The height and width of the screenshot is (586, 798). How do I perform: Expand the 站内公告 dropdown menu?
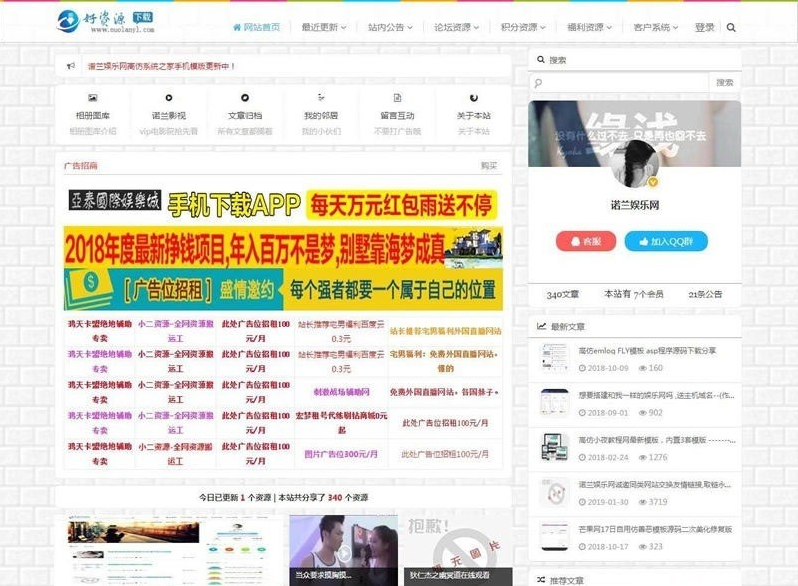pyautogui.click(x=389, y=28)
